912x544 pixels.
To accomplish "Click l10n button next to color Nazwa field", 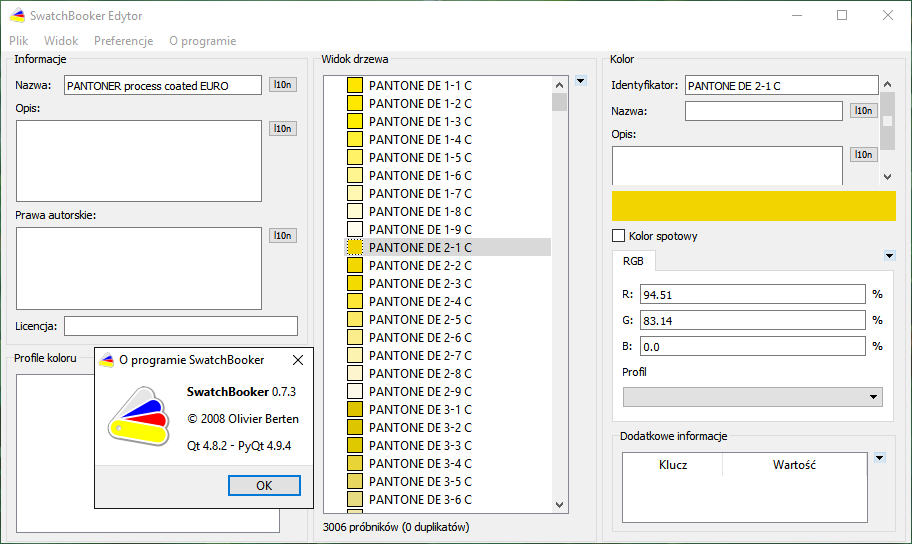I will (x=863, y=111).
